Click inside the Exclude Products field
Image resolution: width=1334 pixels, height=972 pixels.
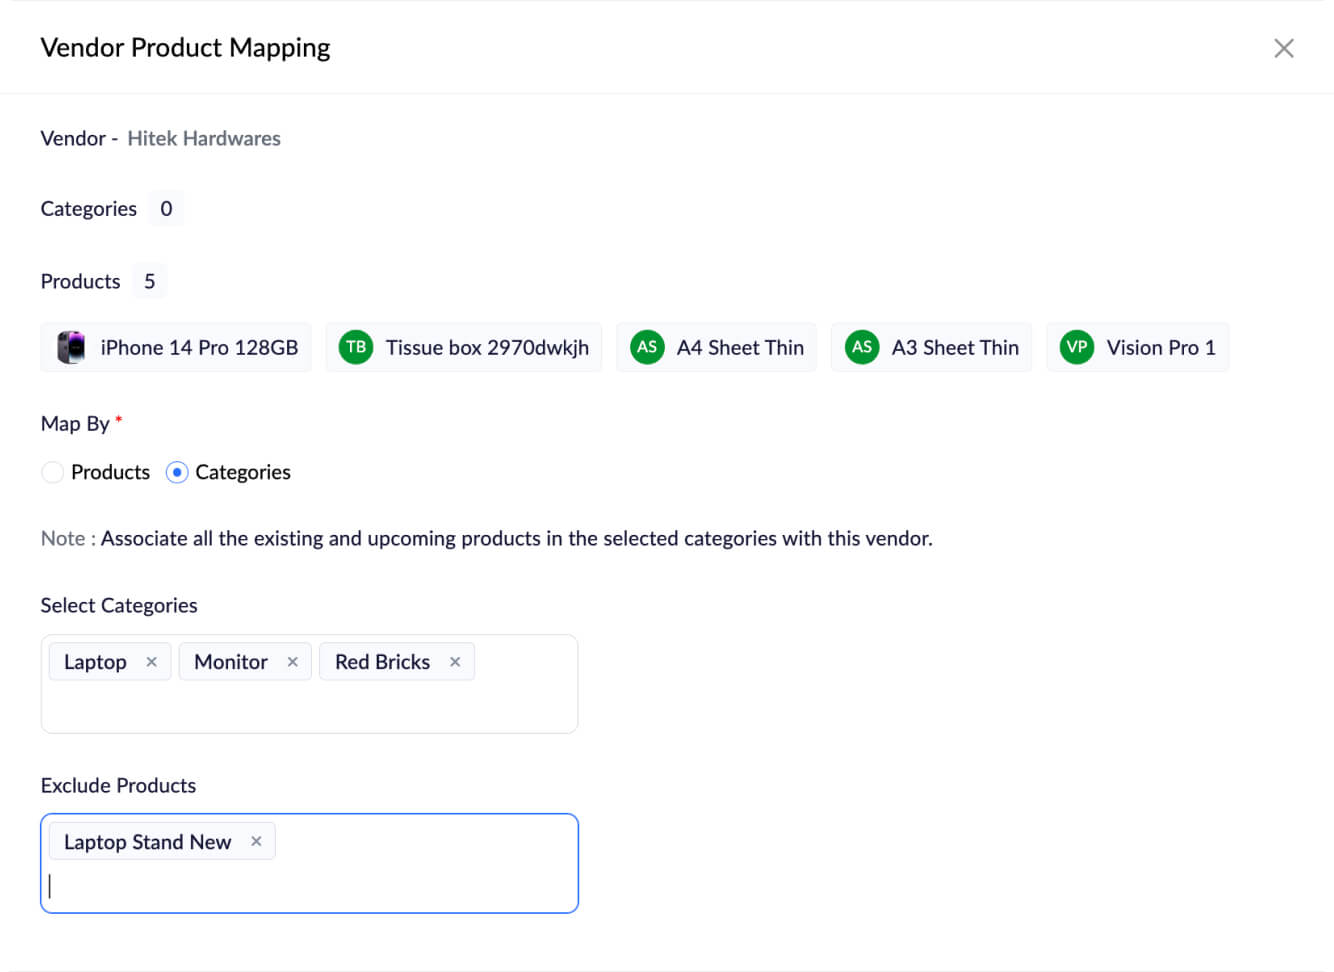(309, 885)
